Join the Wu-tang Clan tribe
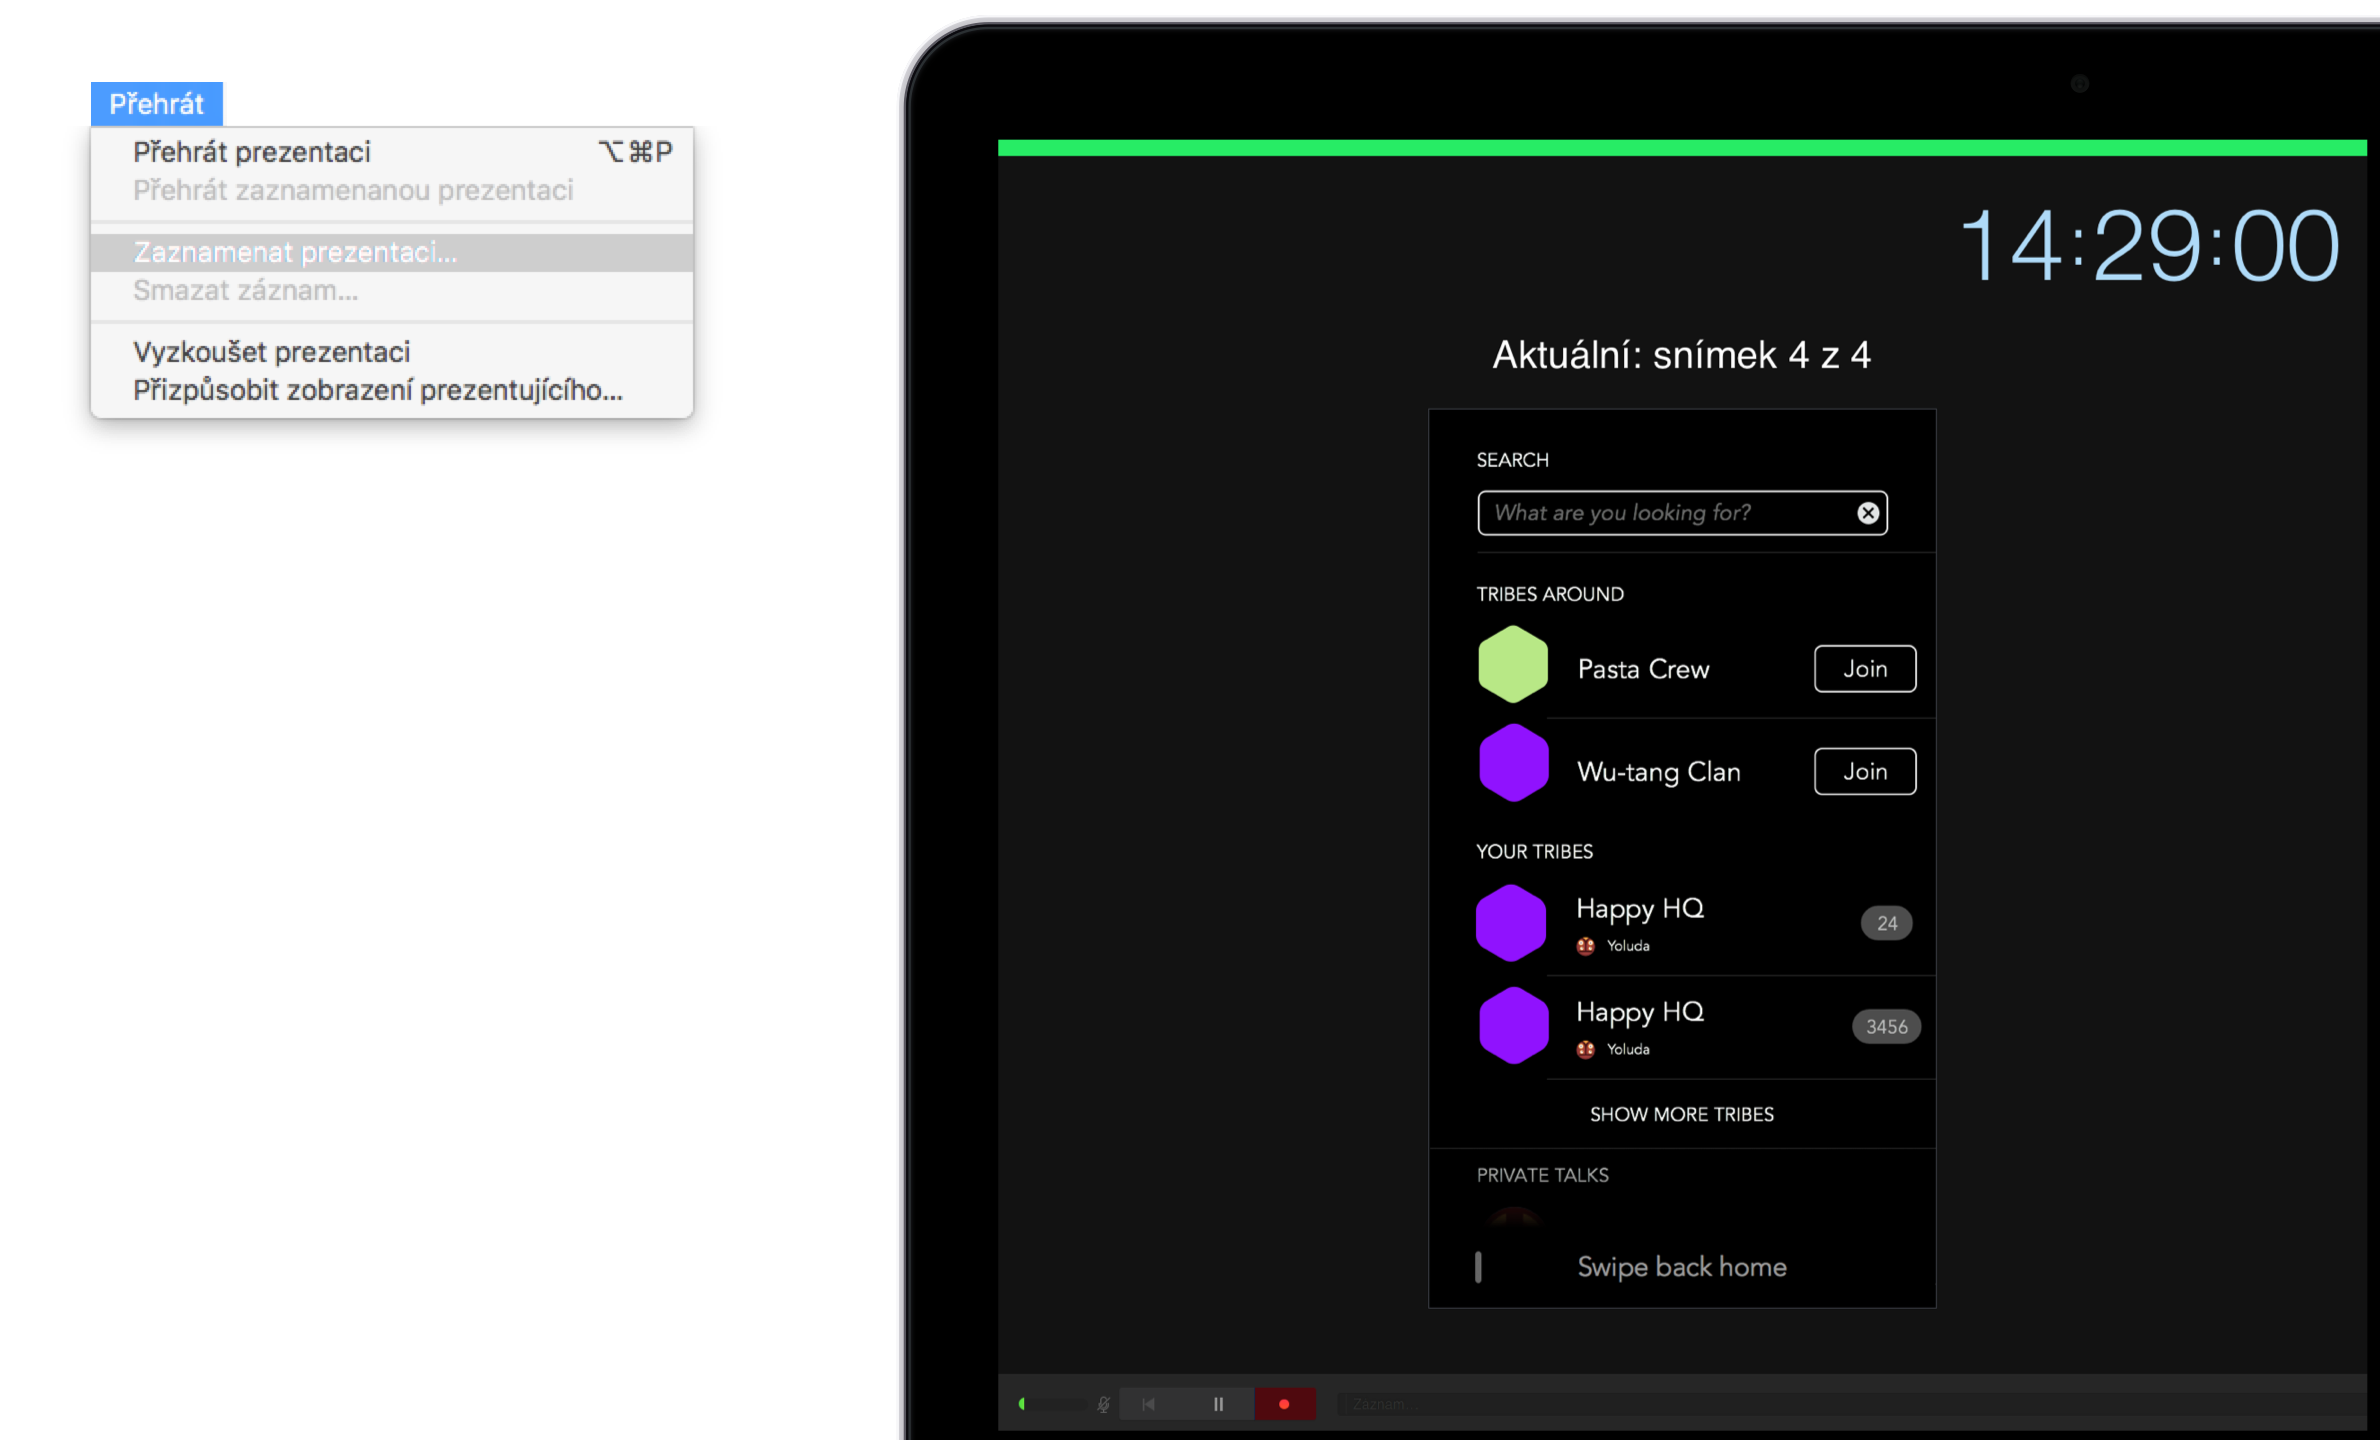 pos(1864,772)
